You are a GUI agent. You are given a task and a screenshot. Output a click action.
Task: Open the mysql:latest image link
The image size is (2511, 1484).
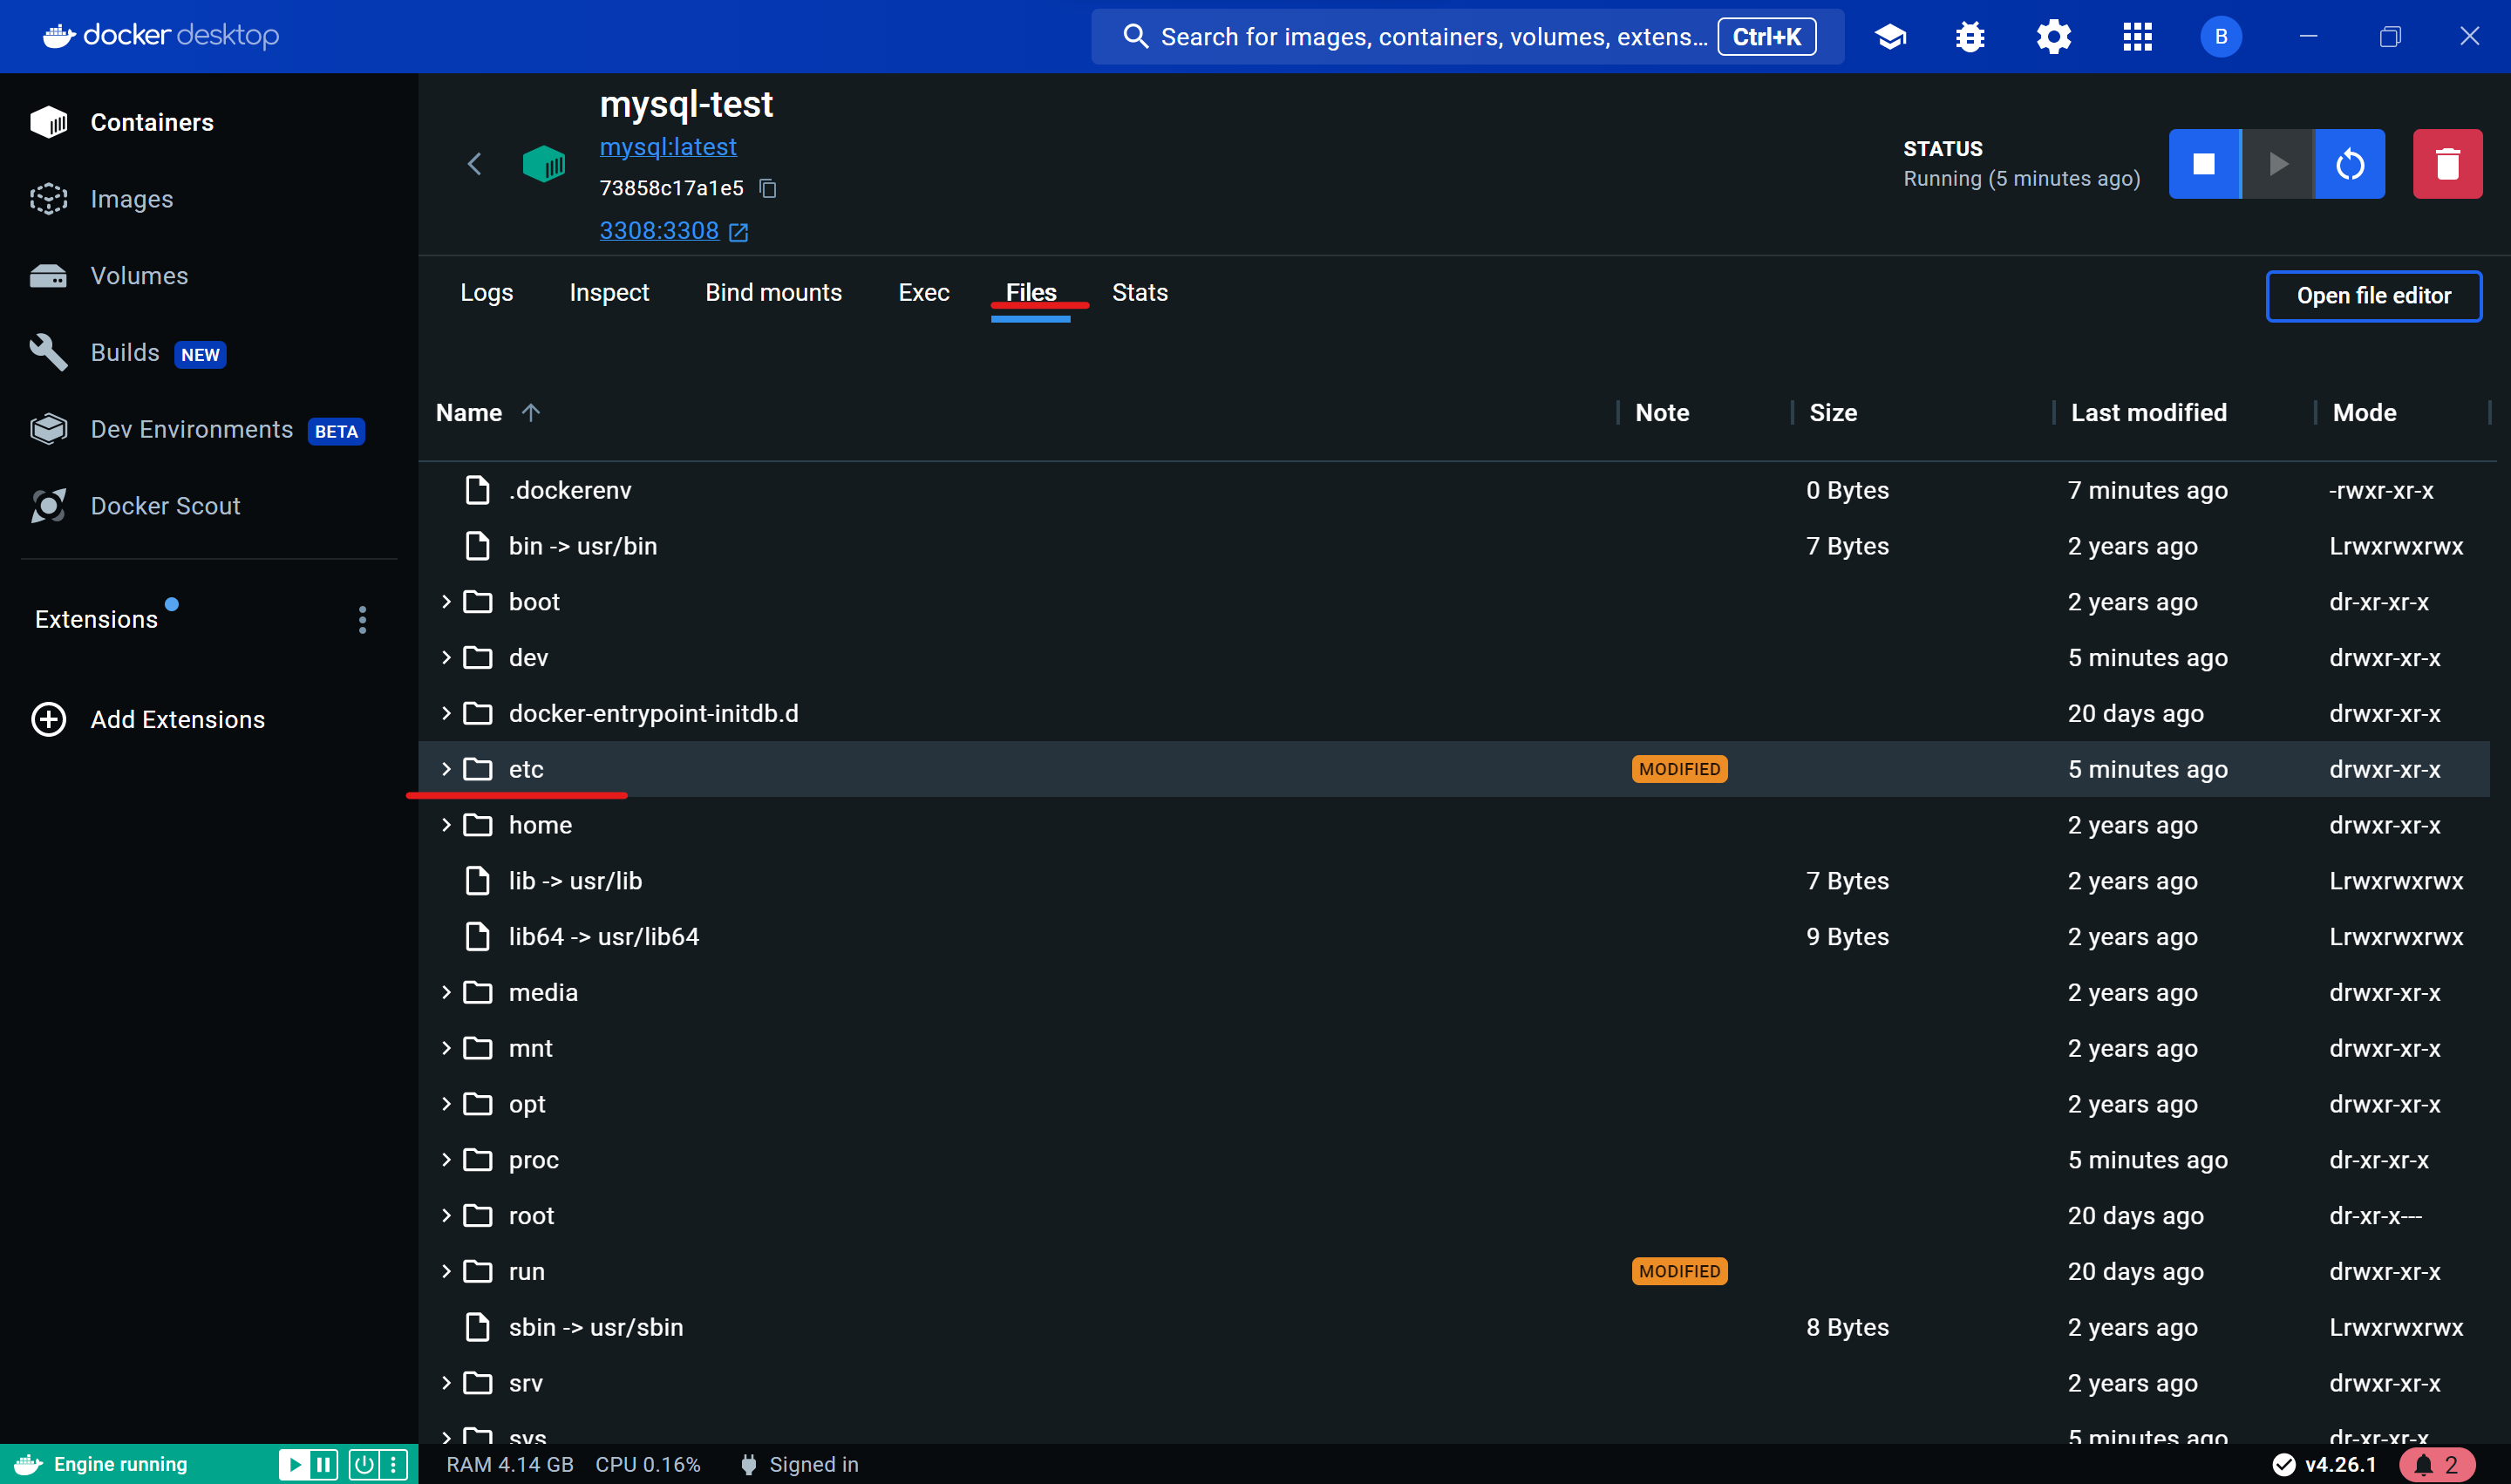(x=667, y=147)
